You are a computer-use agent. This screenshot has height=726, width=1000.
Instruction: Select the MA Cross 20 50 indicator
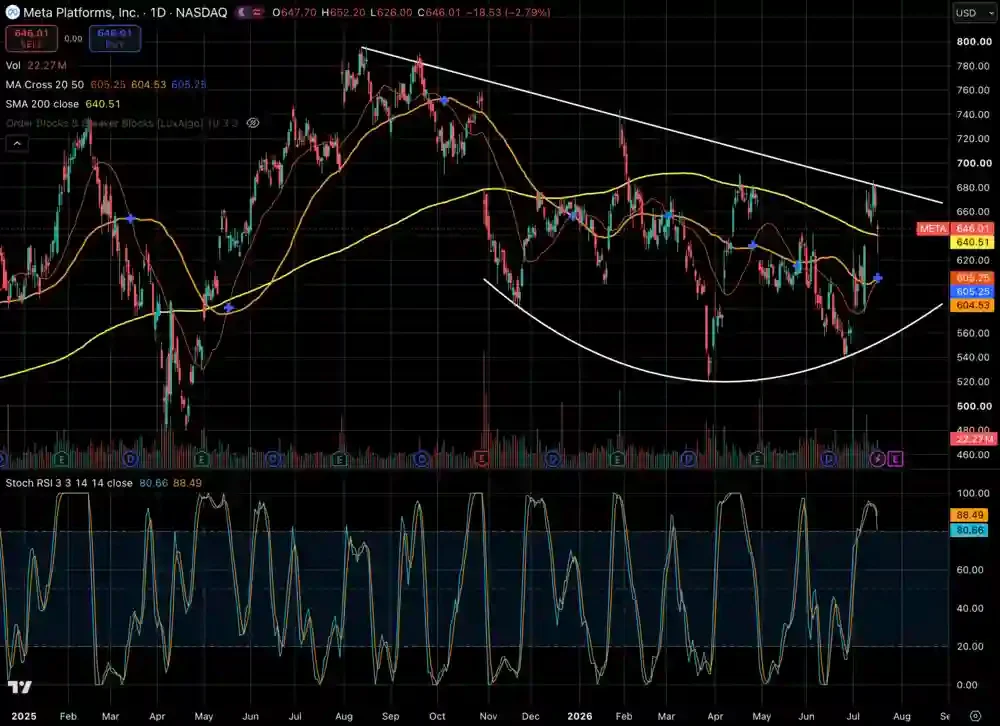click(x=44, y=84)
